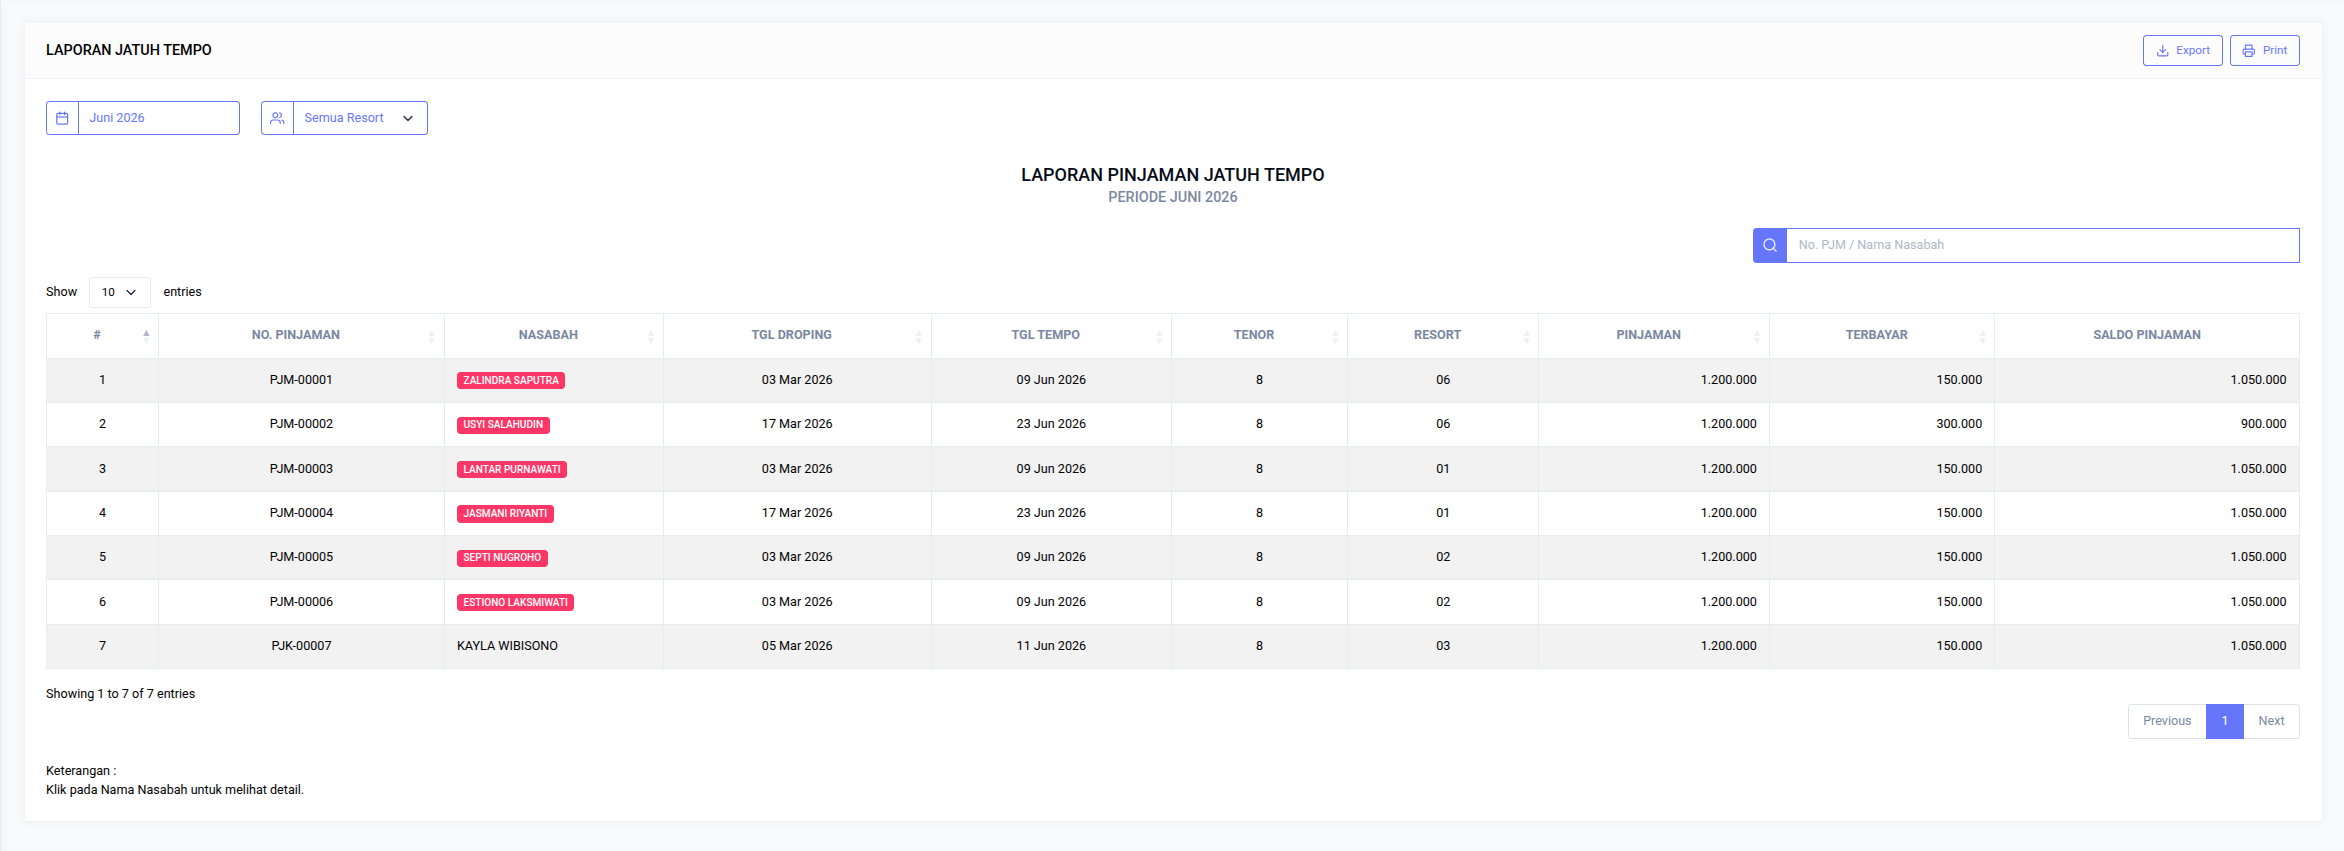
Task: Focus the No. PJM / Nama Nasabah search field
Action: click(x=2041, y=245)
